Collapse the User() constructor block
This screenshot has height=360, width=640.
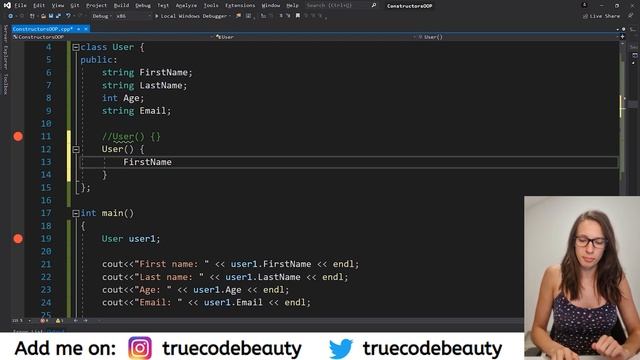point(76,149)
